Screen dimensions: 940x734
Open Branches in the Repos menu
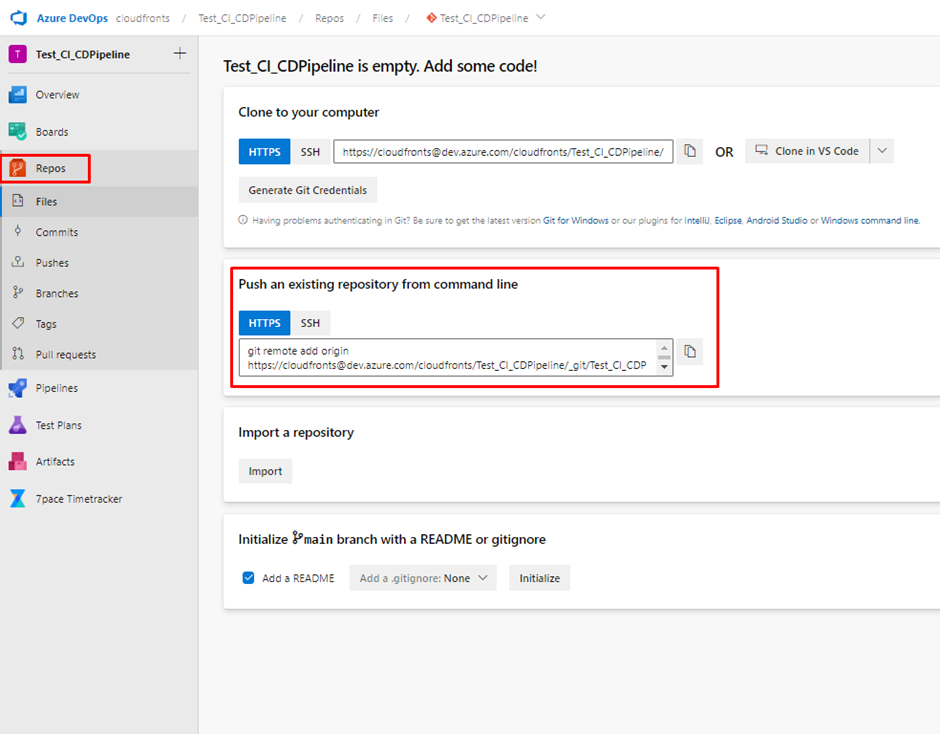(99, 293)
